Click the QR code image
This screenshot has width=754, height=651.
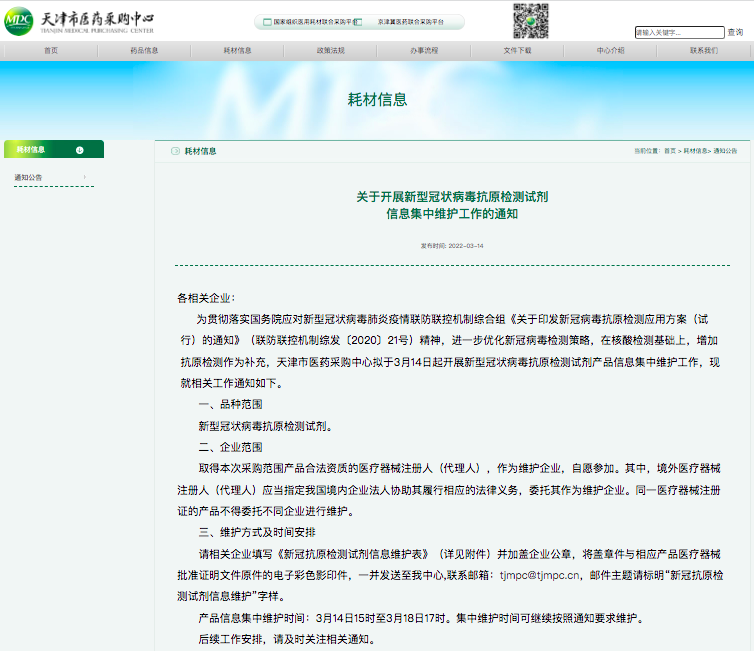531,20
